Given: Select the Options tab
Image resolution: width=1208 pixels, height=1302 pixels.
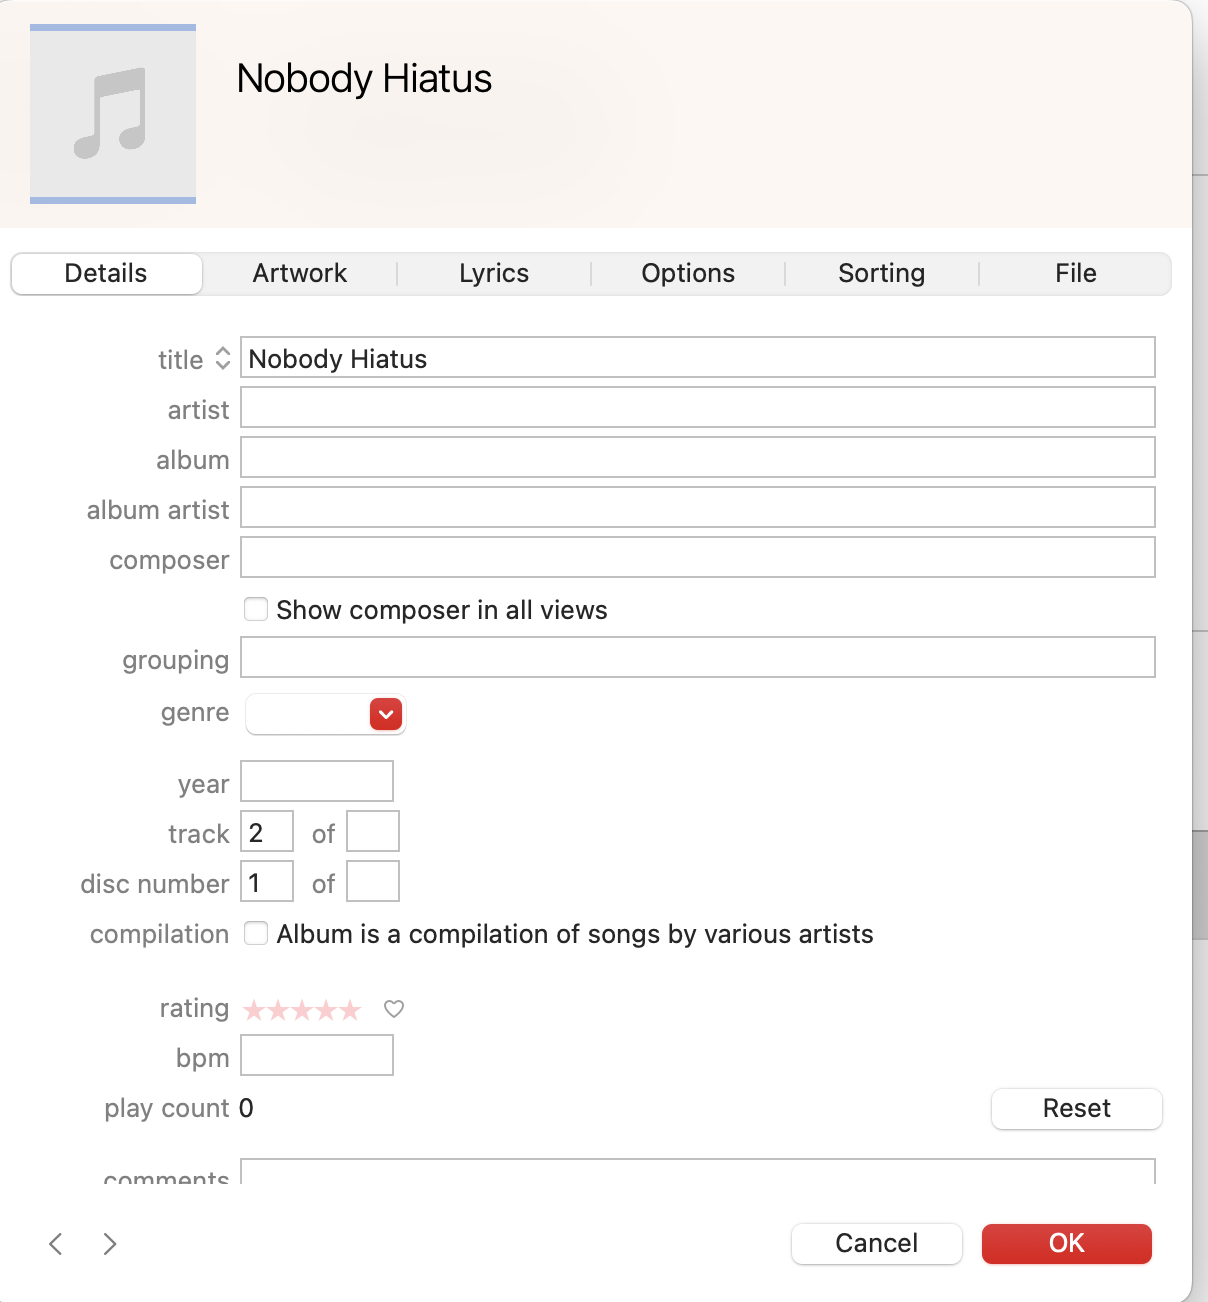Looking at the screenshot, I should tap(688, 273).
